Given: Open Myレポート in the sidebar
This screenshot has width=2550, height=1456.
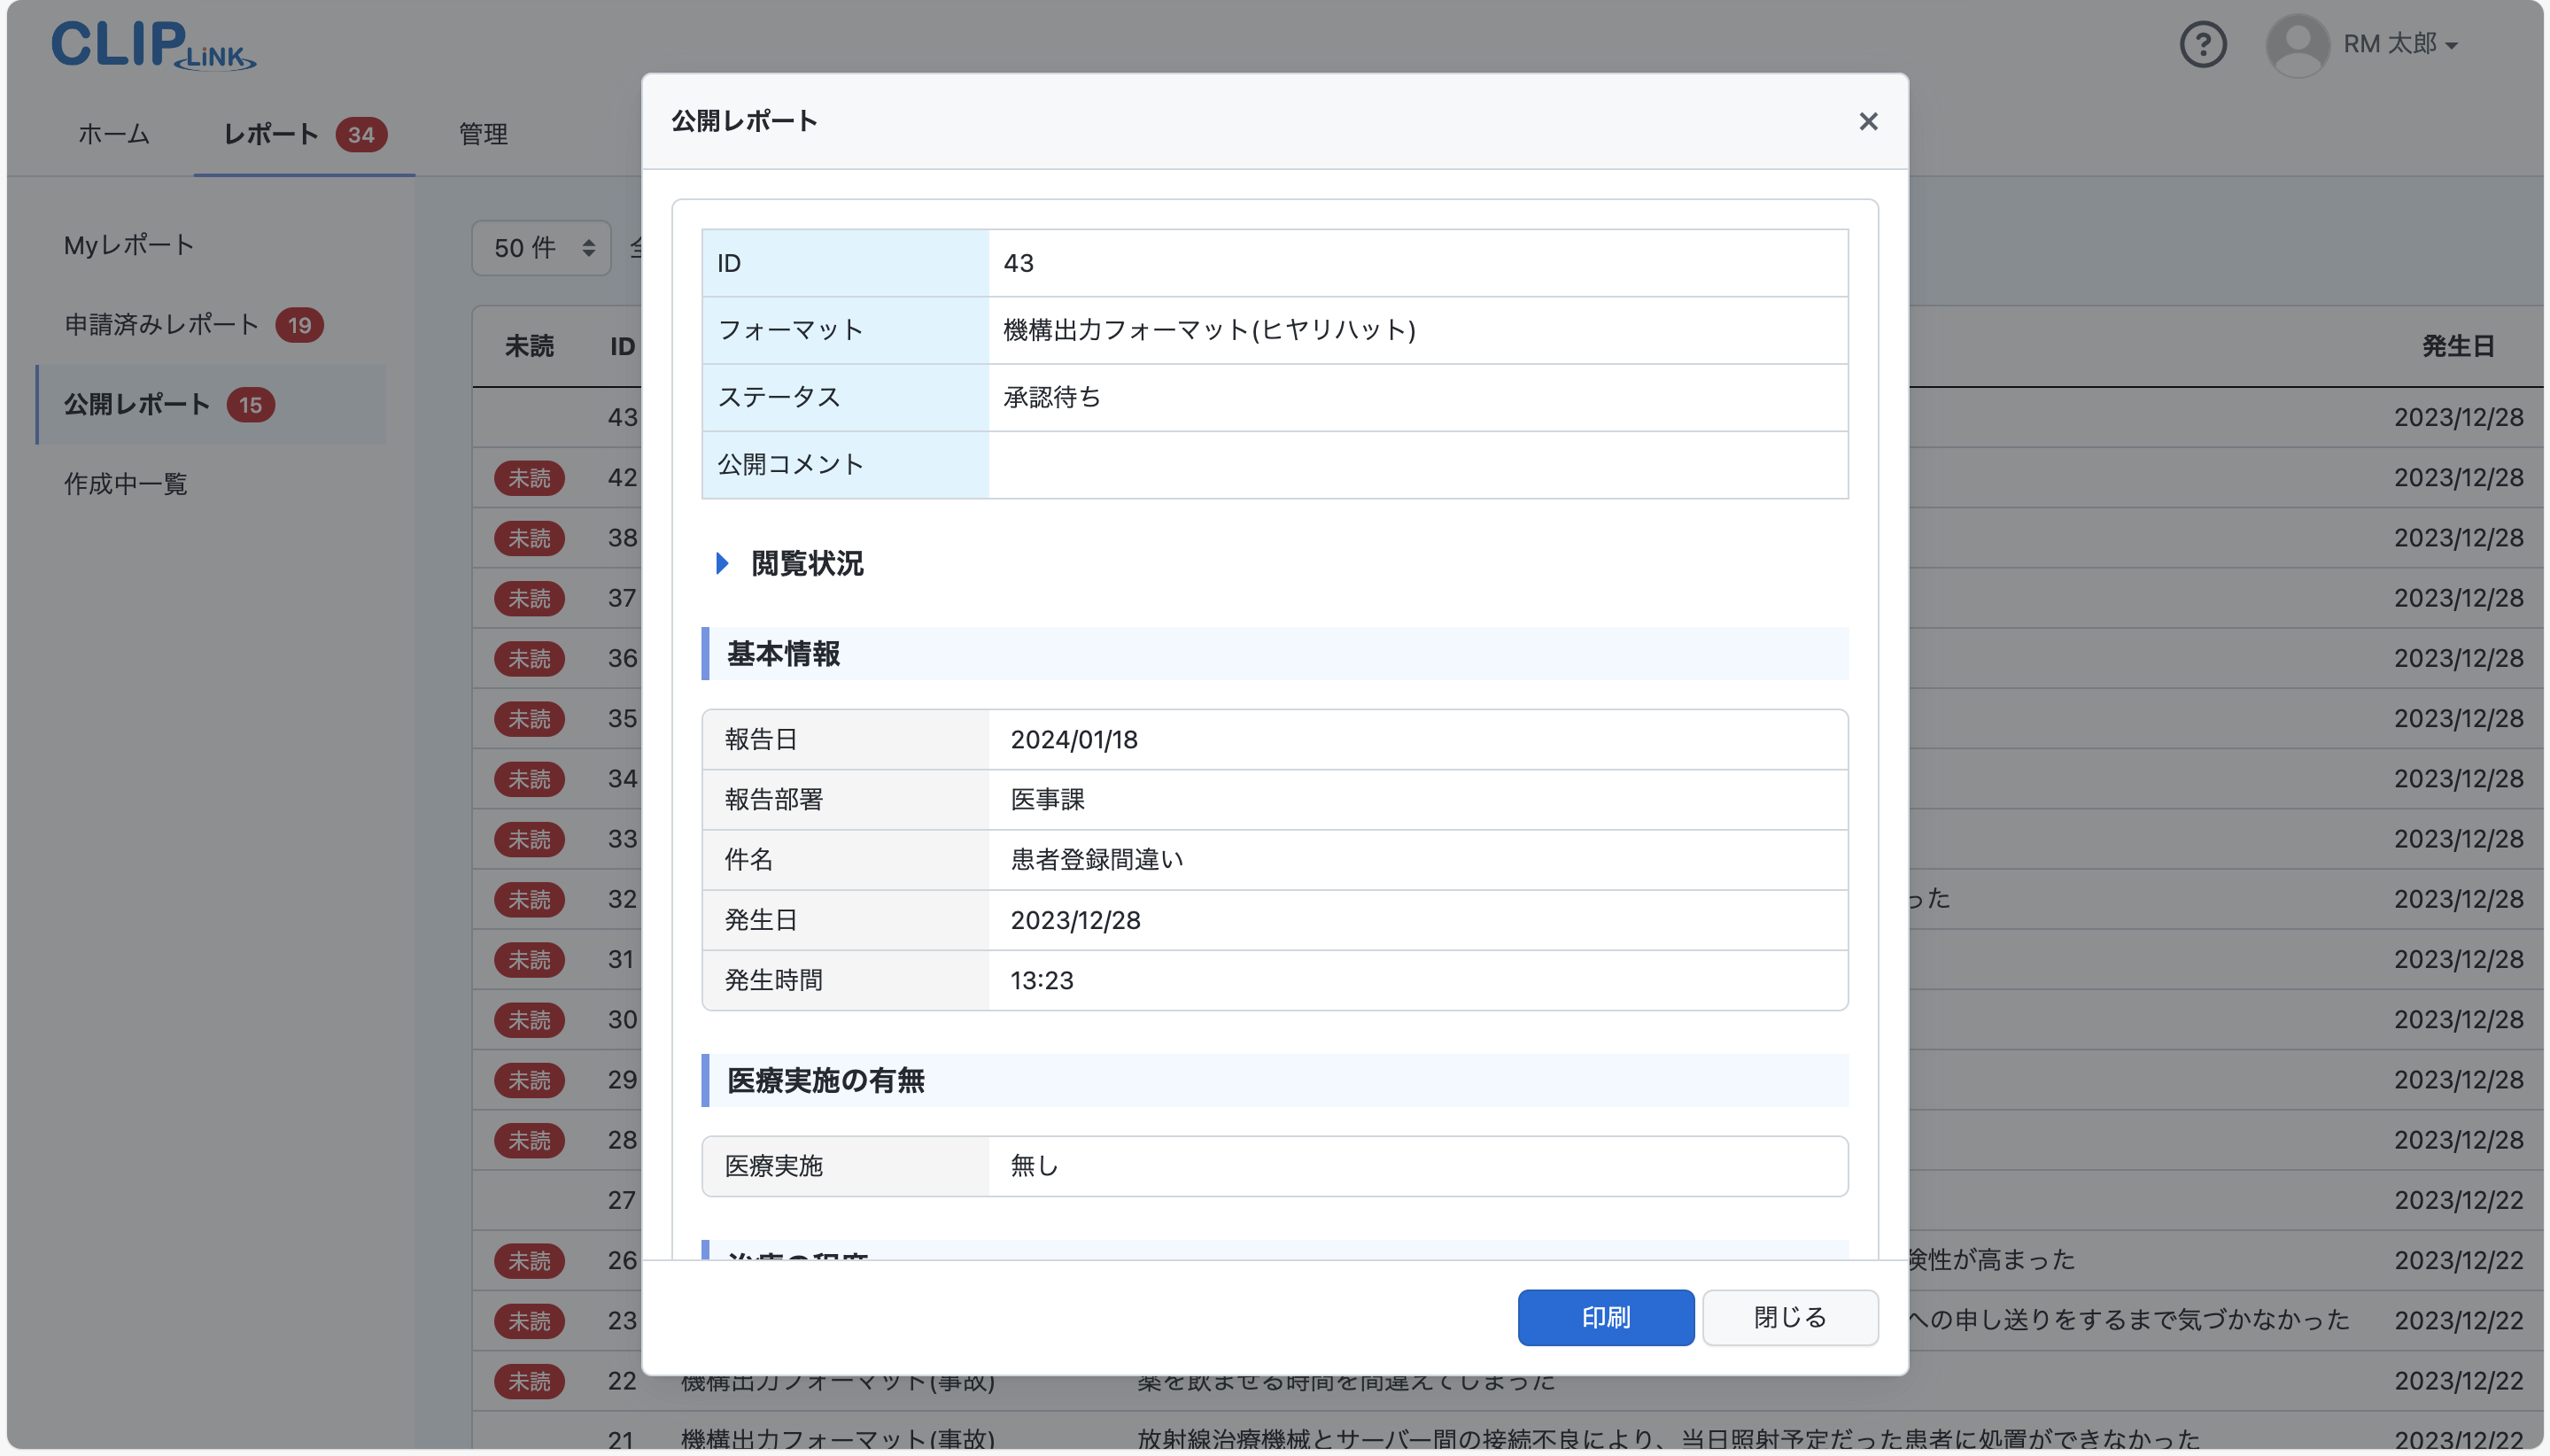Looking at the screenshot, I should (126, 243).
